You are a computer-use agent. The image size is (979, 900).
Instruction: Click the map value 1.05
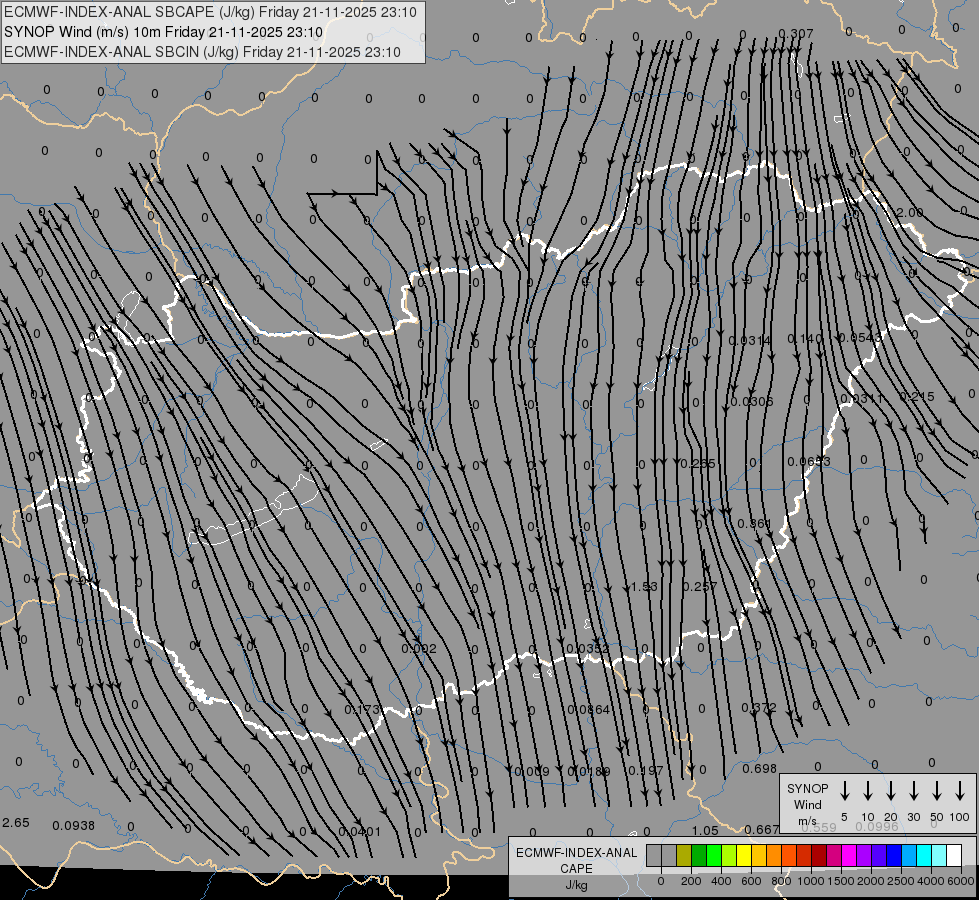(705, 831)
